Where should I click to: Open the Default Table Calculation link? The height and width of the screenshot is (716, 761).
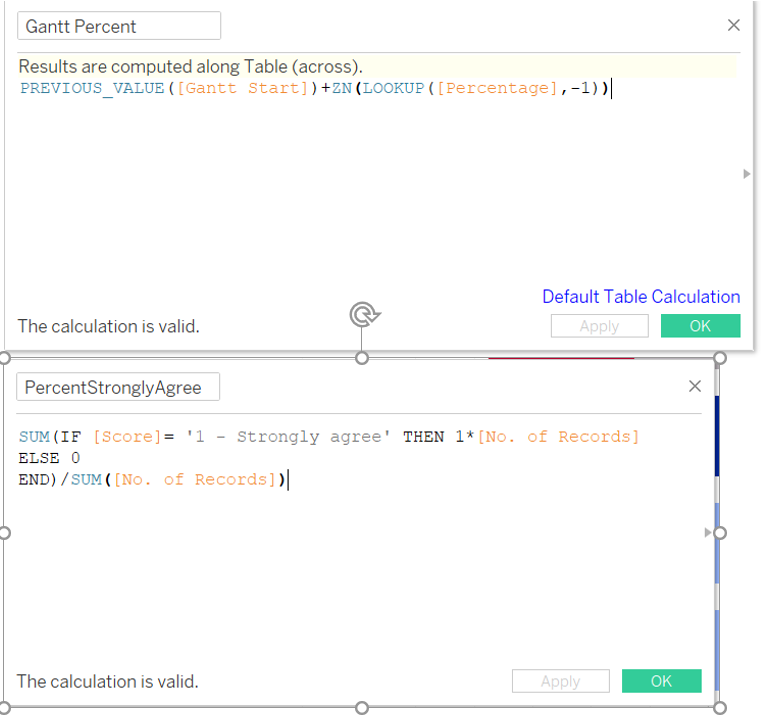click(641, 297)
